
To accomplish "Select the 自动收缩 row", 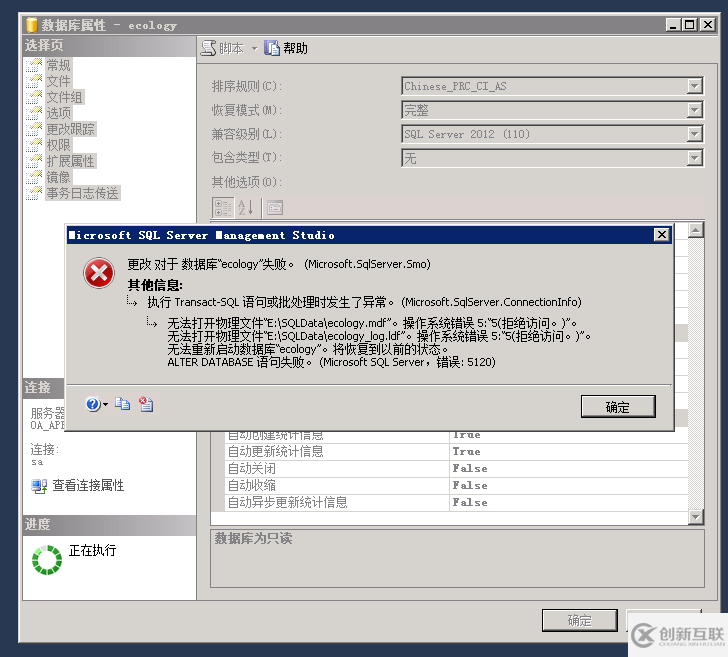I will tap(450, 486).
